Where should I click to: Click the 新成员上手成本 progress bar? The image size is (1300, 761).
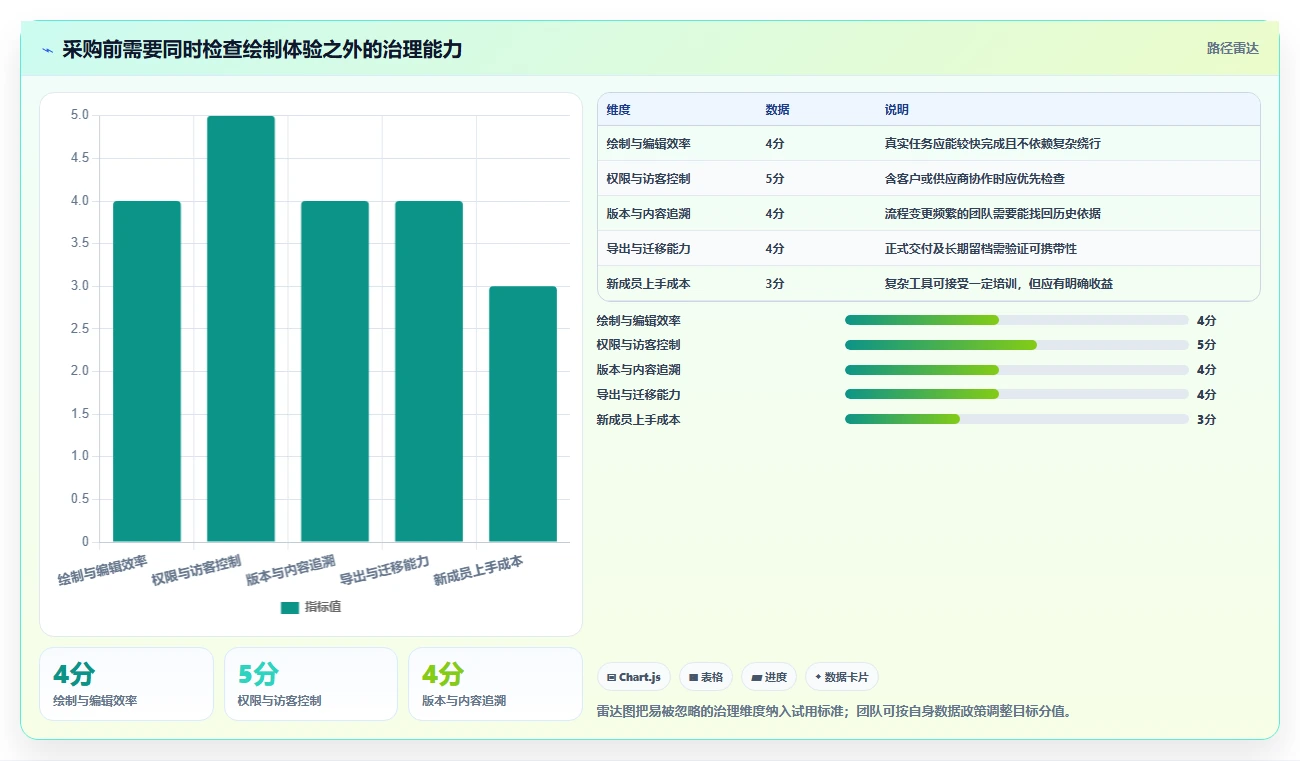pos(1016,419)
